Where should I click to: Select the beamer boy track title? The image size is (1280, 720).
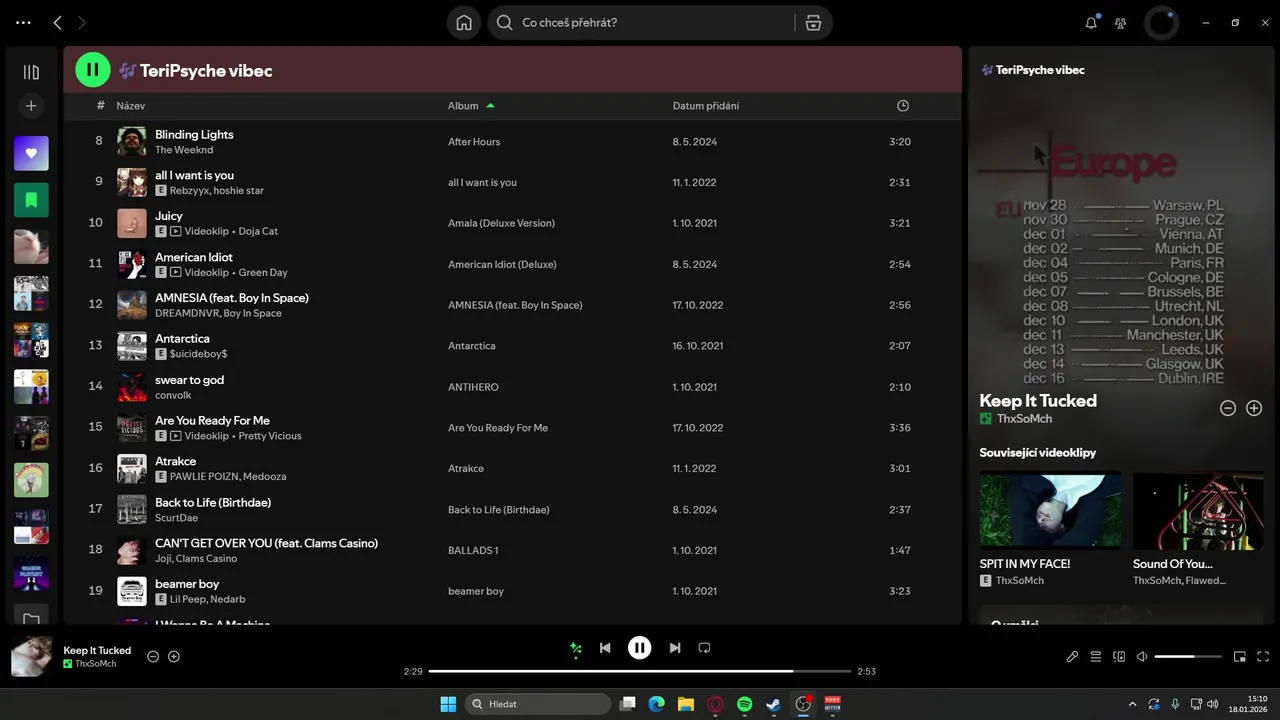[x=187, y=584]
